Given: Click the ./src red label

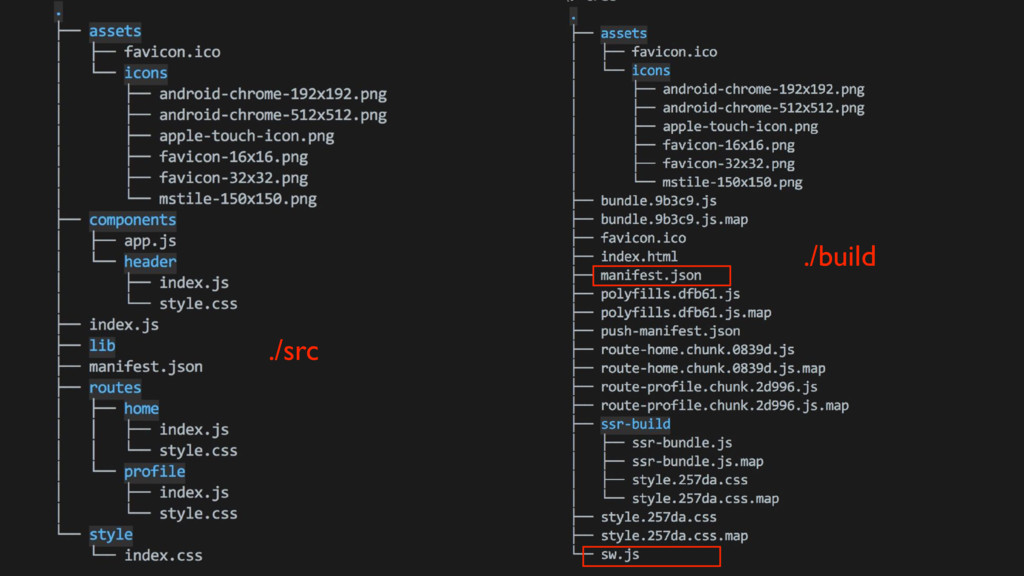Looking at the screenshot, I should click(294, 351).
